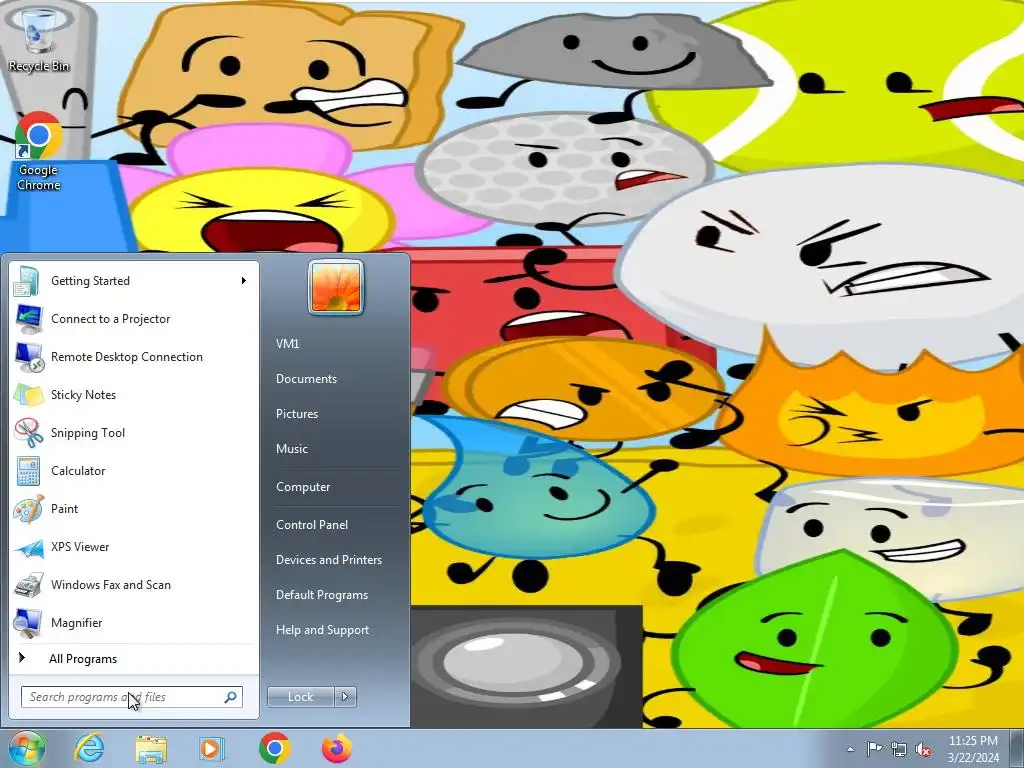Click the network tray icon
The height and width of the screenshot is (768, 1024).
tap(899, 749)
